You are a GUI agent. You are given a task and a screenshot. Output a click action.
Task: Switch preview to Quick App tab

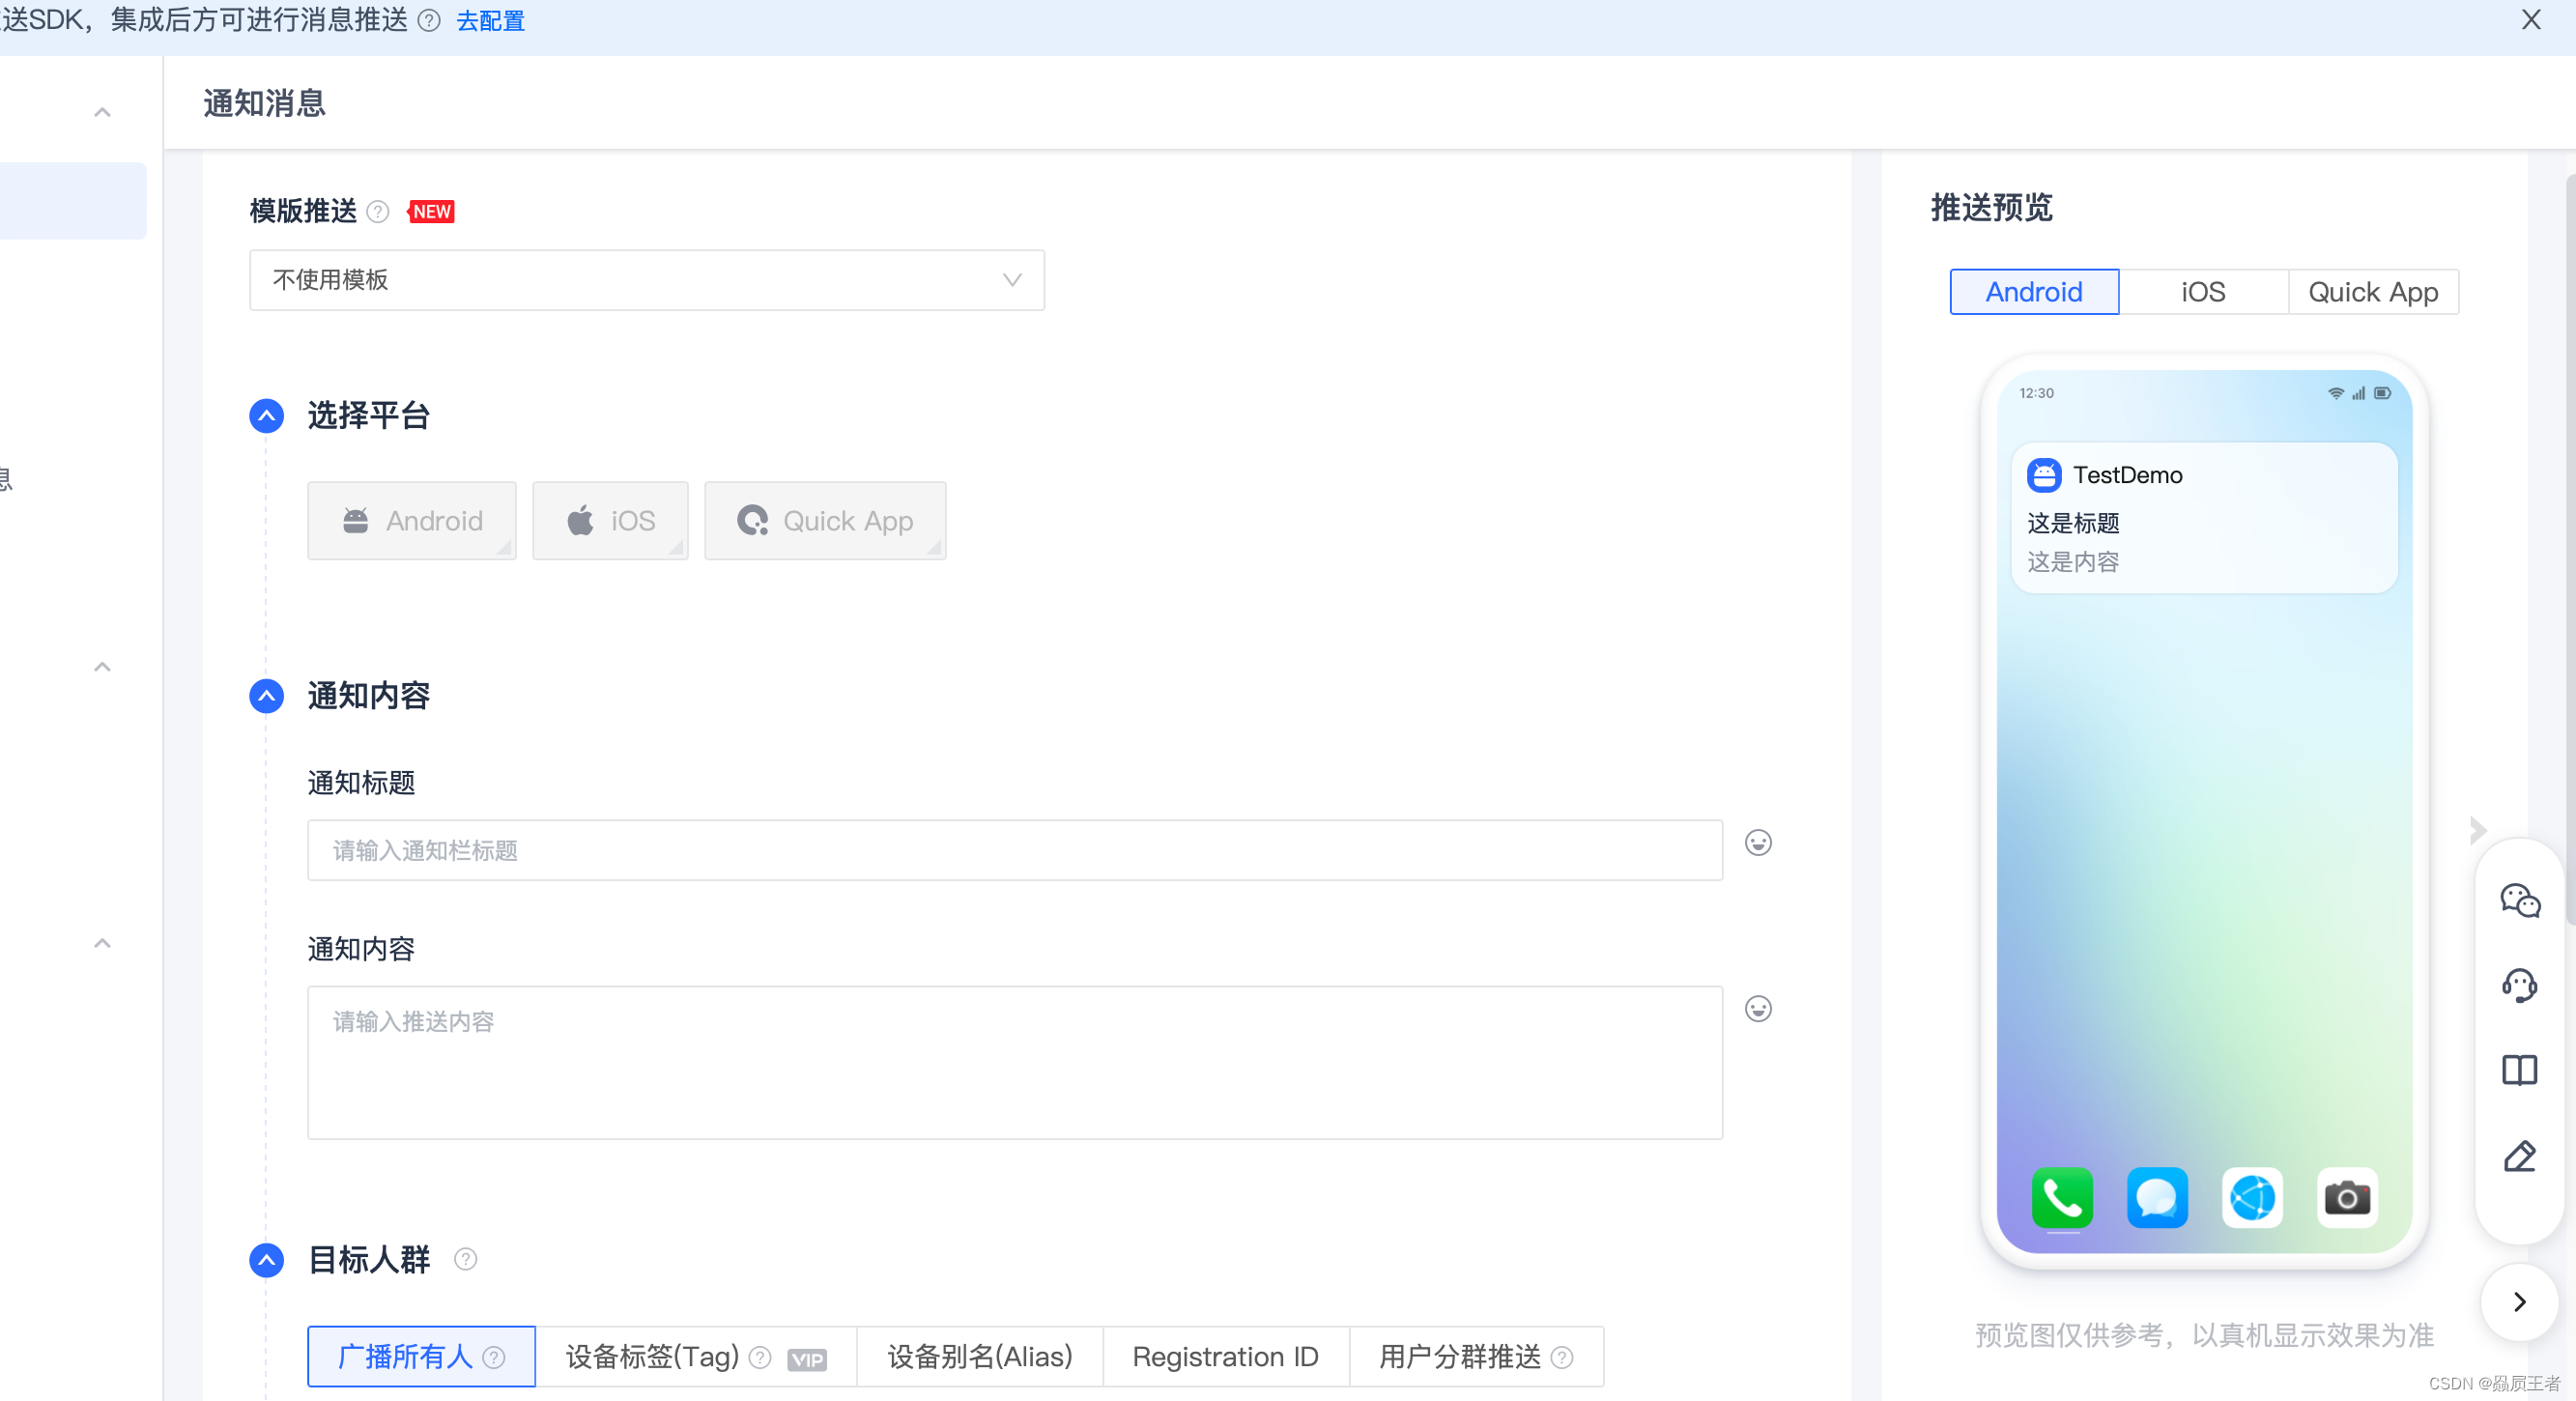[2373, 292]
